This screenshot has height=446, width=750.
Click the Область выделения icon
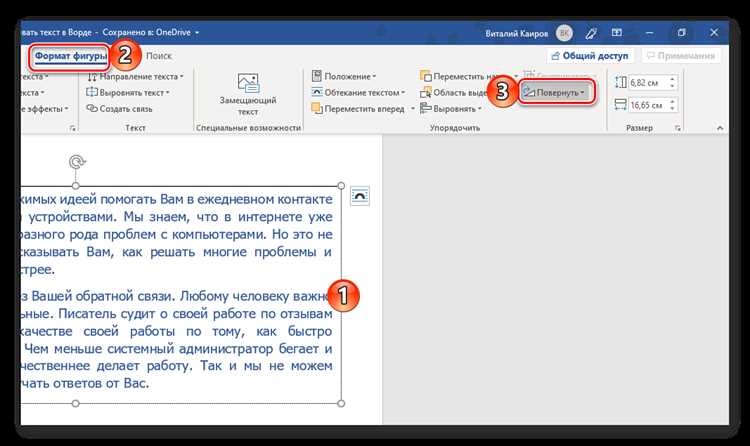click(x=426, y=92)
